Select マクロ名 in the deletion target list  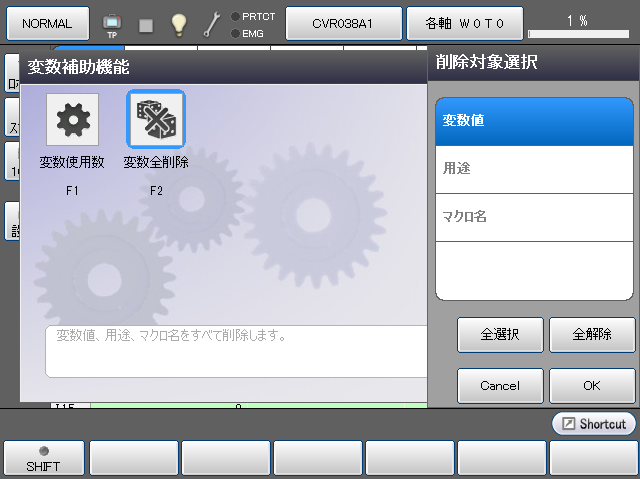pyautogui.click(x=534, y=216)
